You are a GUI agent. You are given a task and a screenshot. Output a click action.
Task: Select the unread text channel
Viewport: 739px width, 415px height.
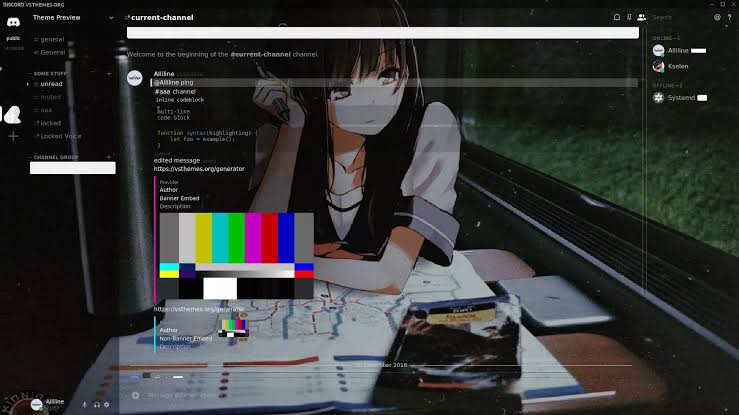click(51, 84)
